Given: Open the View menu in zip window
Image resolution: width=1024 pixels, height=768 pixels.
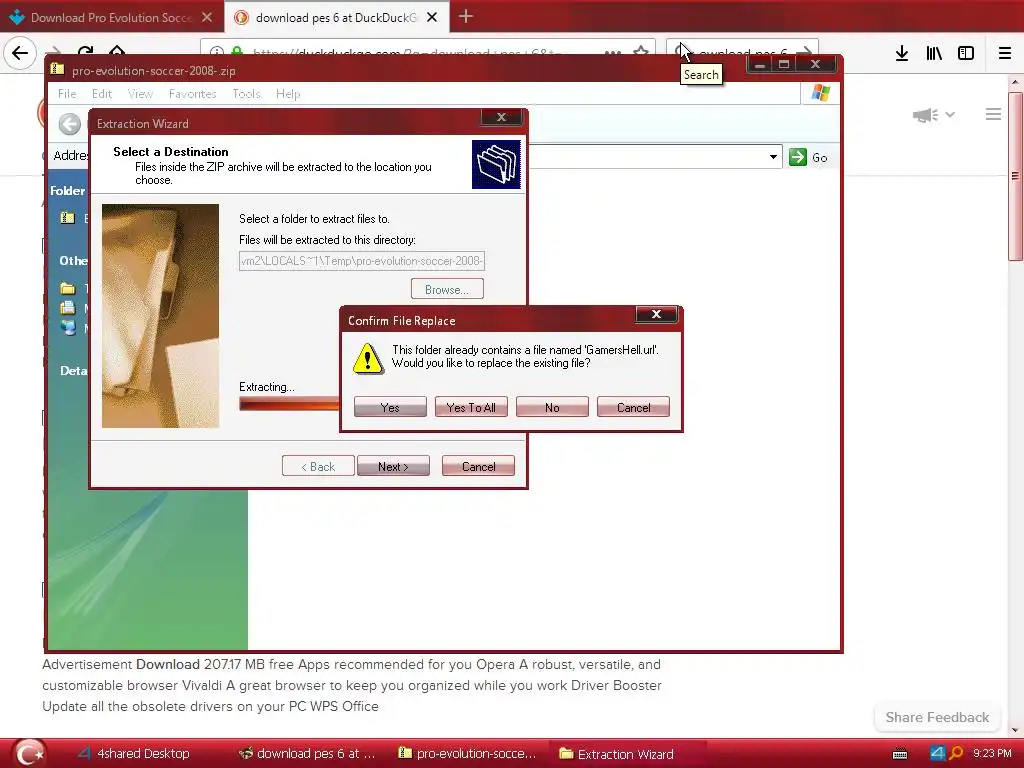Looking at the screenshot, I should click(x=140, y=94).
